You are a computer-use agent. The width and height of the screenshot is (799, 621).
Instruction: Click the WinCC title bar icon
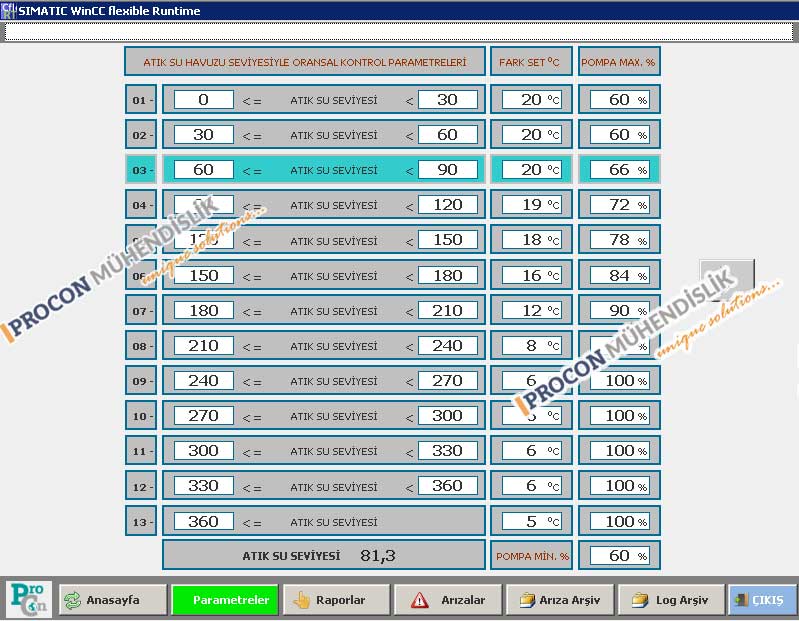9,11
